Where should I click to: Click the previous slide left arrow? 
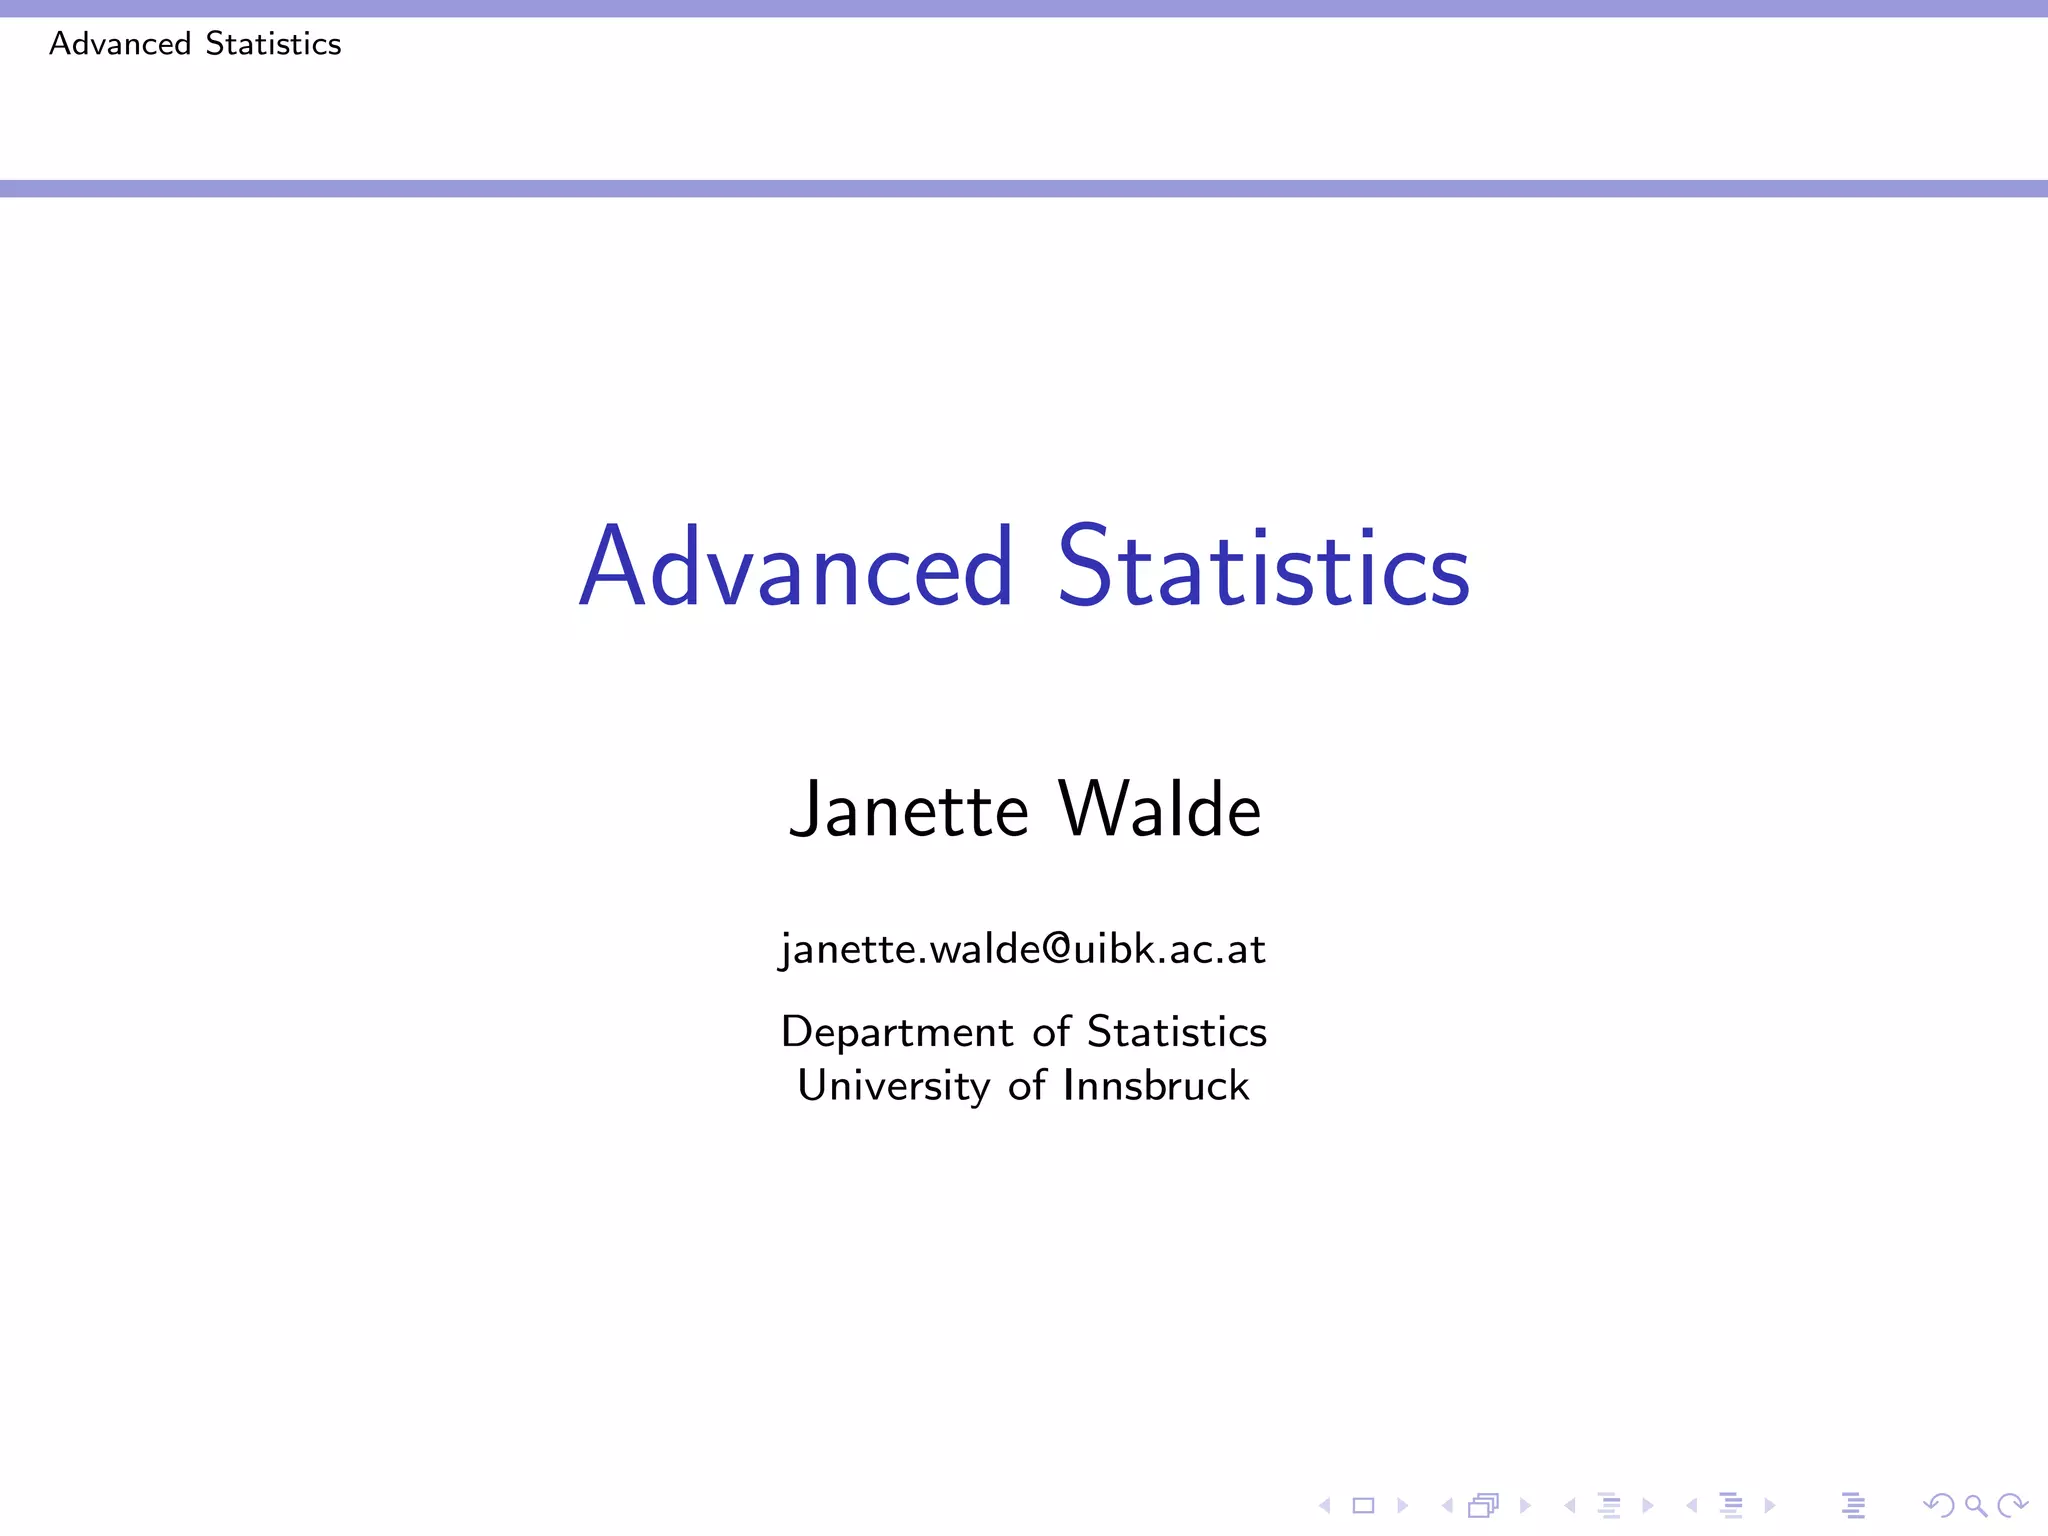click(x=1325, y=1505)
